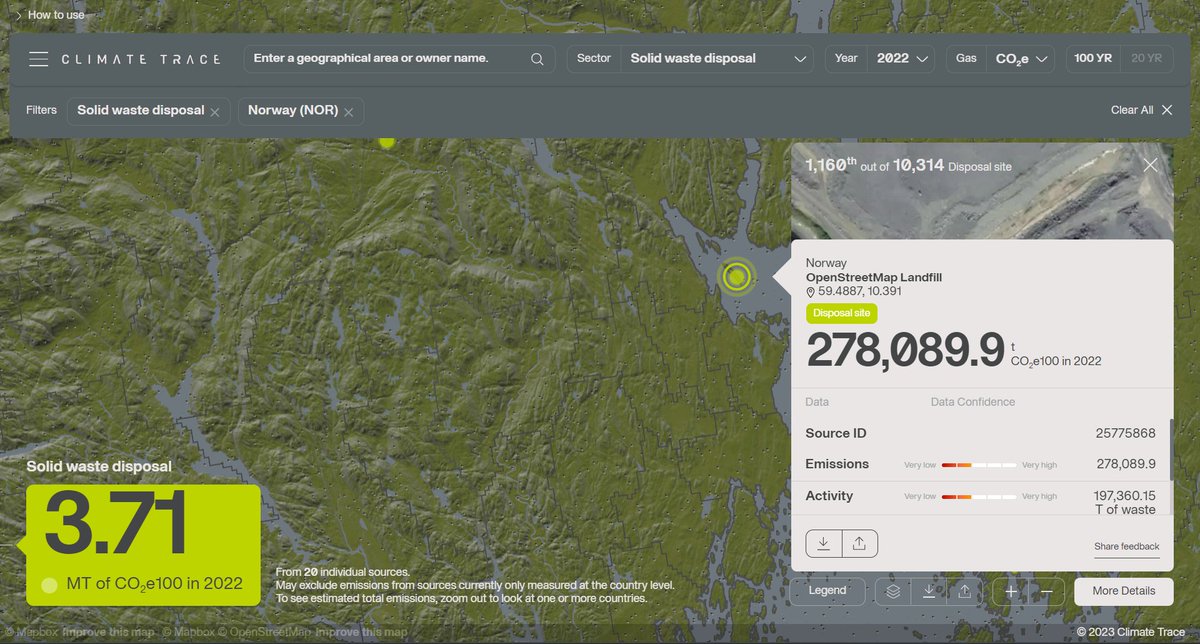This screenshot has height=644, width=1200.
Task: Zoom out the map with minus
Action: [x=1046, y=591]
